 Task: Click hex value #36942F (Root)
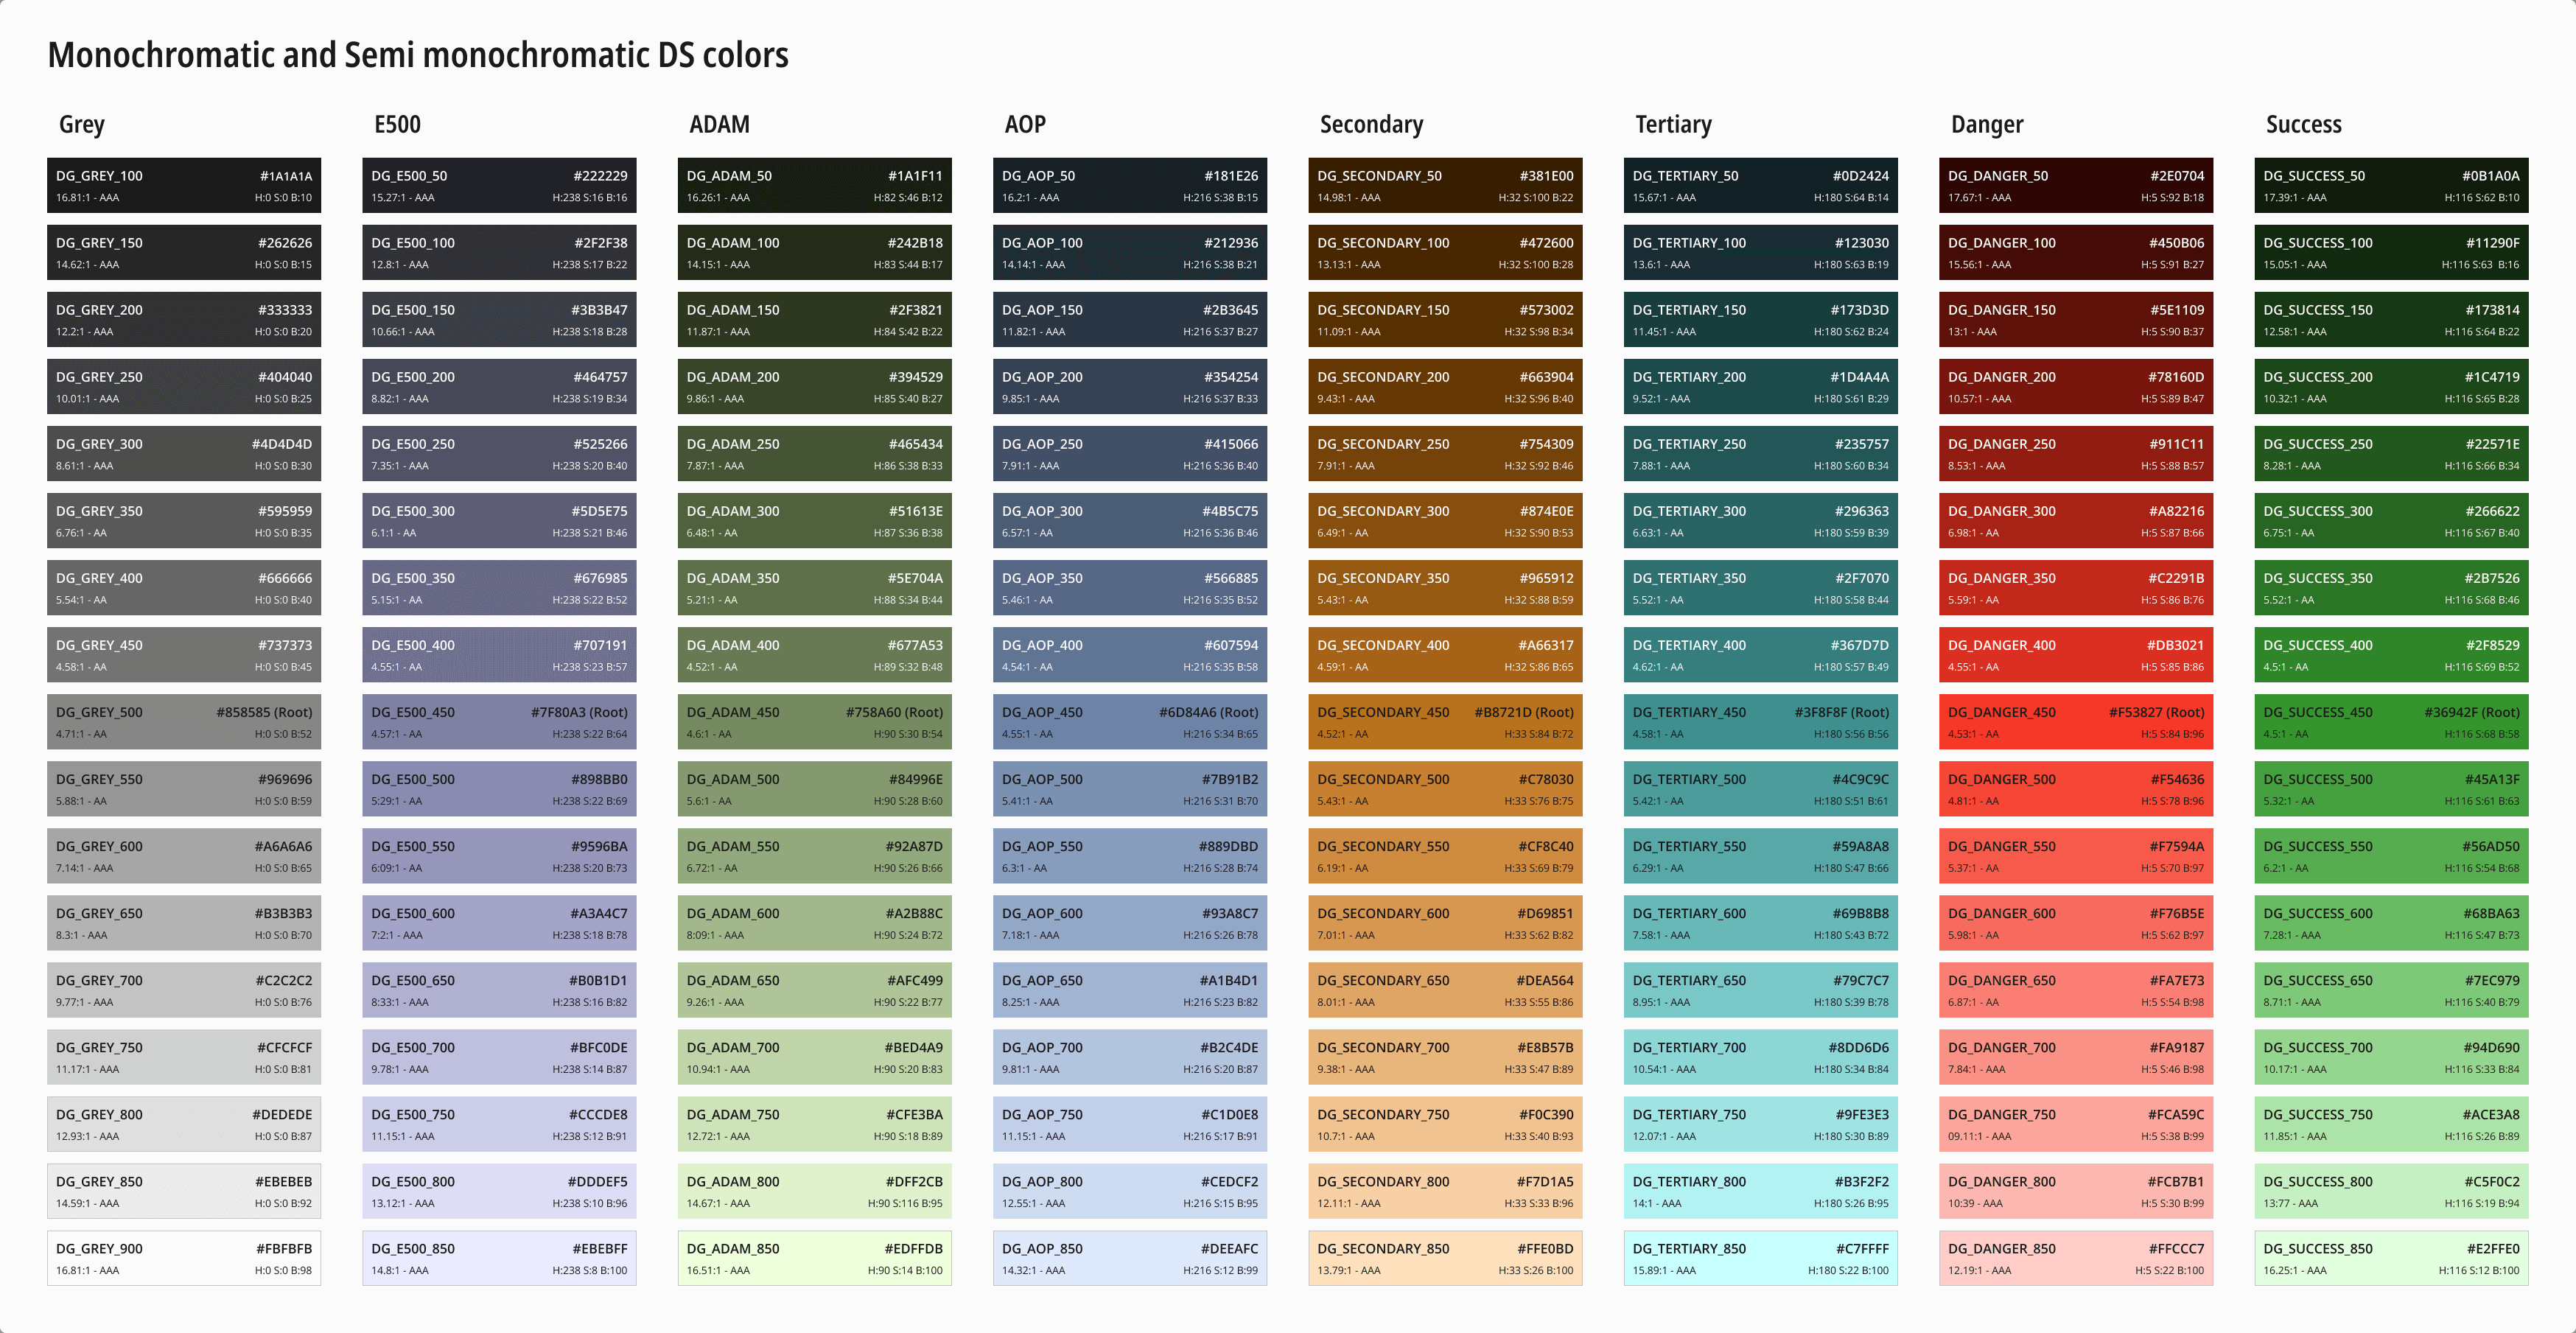(2471, 712)
